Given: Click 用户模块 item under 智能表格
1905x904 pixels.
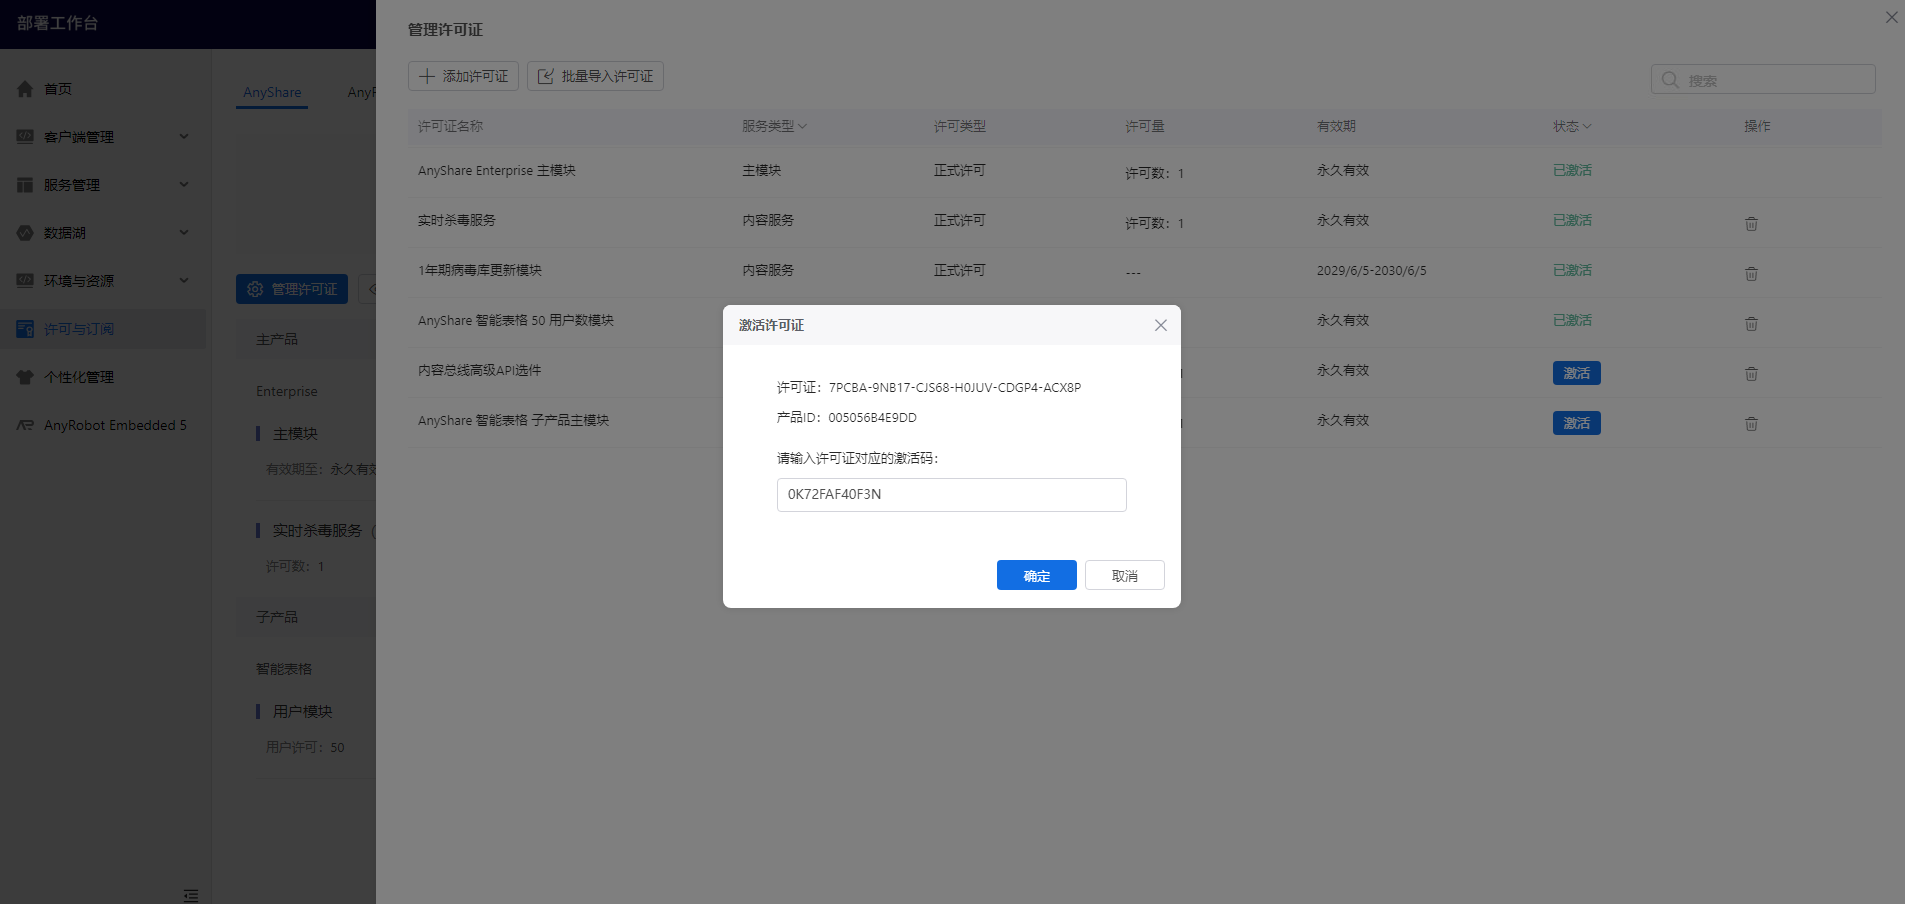Looking at the screenshot, I should tap(302, 711).
